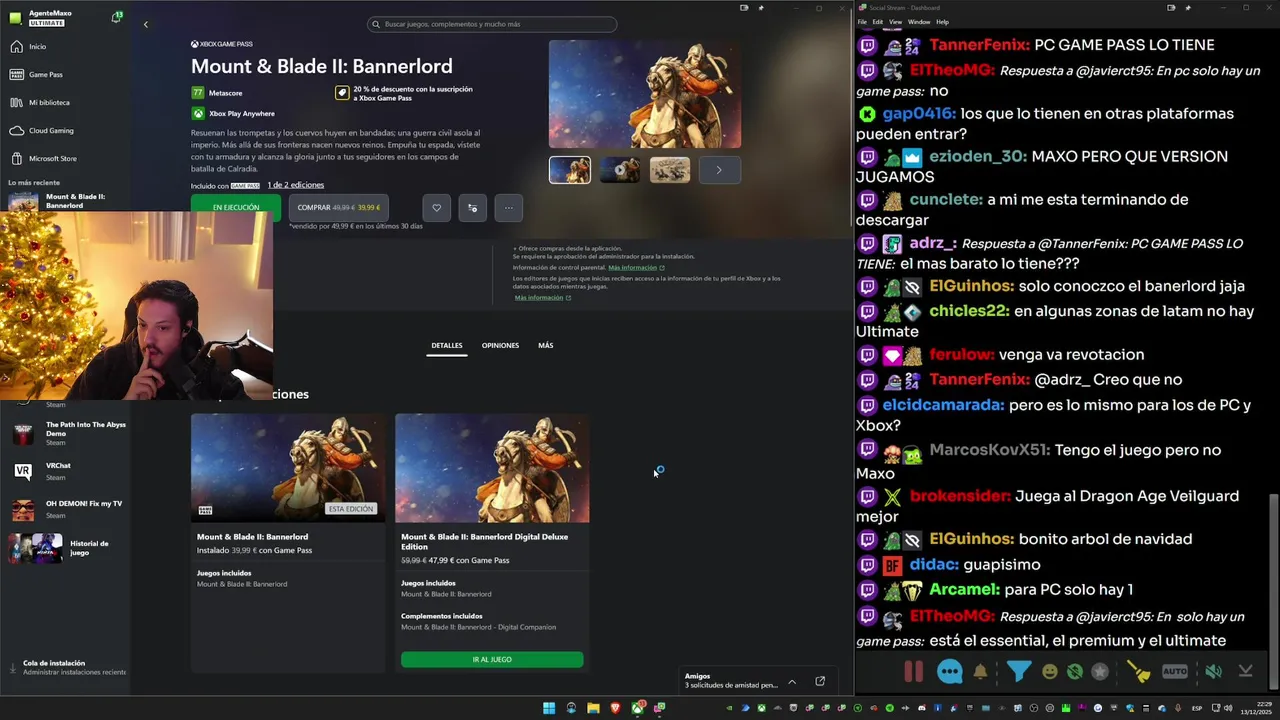Open the Xbox app on the taskbar

(638, 708)
